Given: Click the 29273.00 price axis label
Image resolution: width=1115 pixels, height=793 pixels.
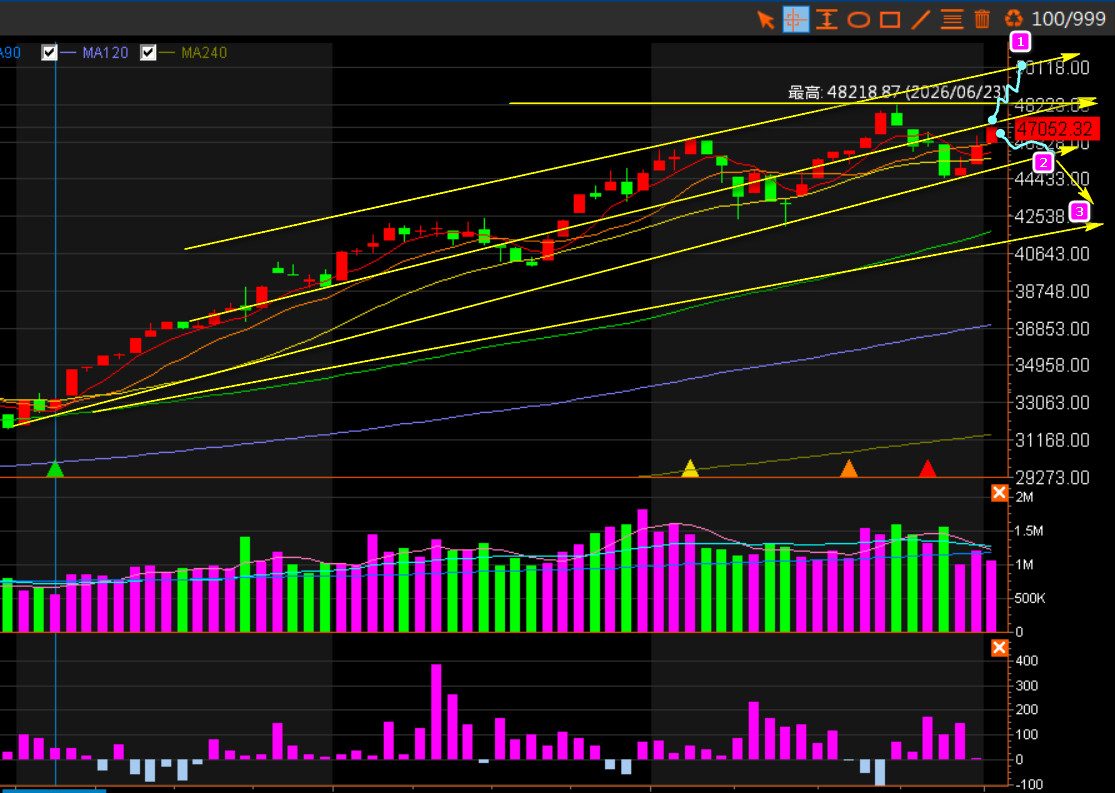Looking at the screenshot, I should (x=1052, y=477).
